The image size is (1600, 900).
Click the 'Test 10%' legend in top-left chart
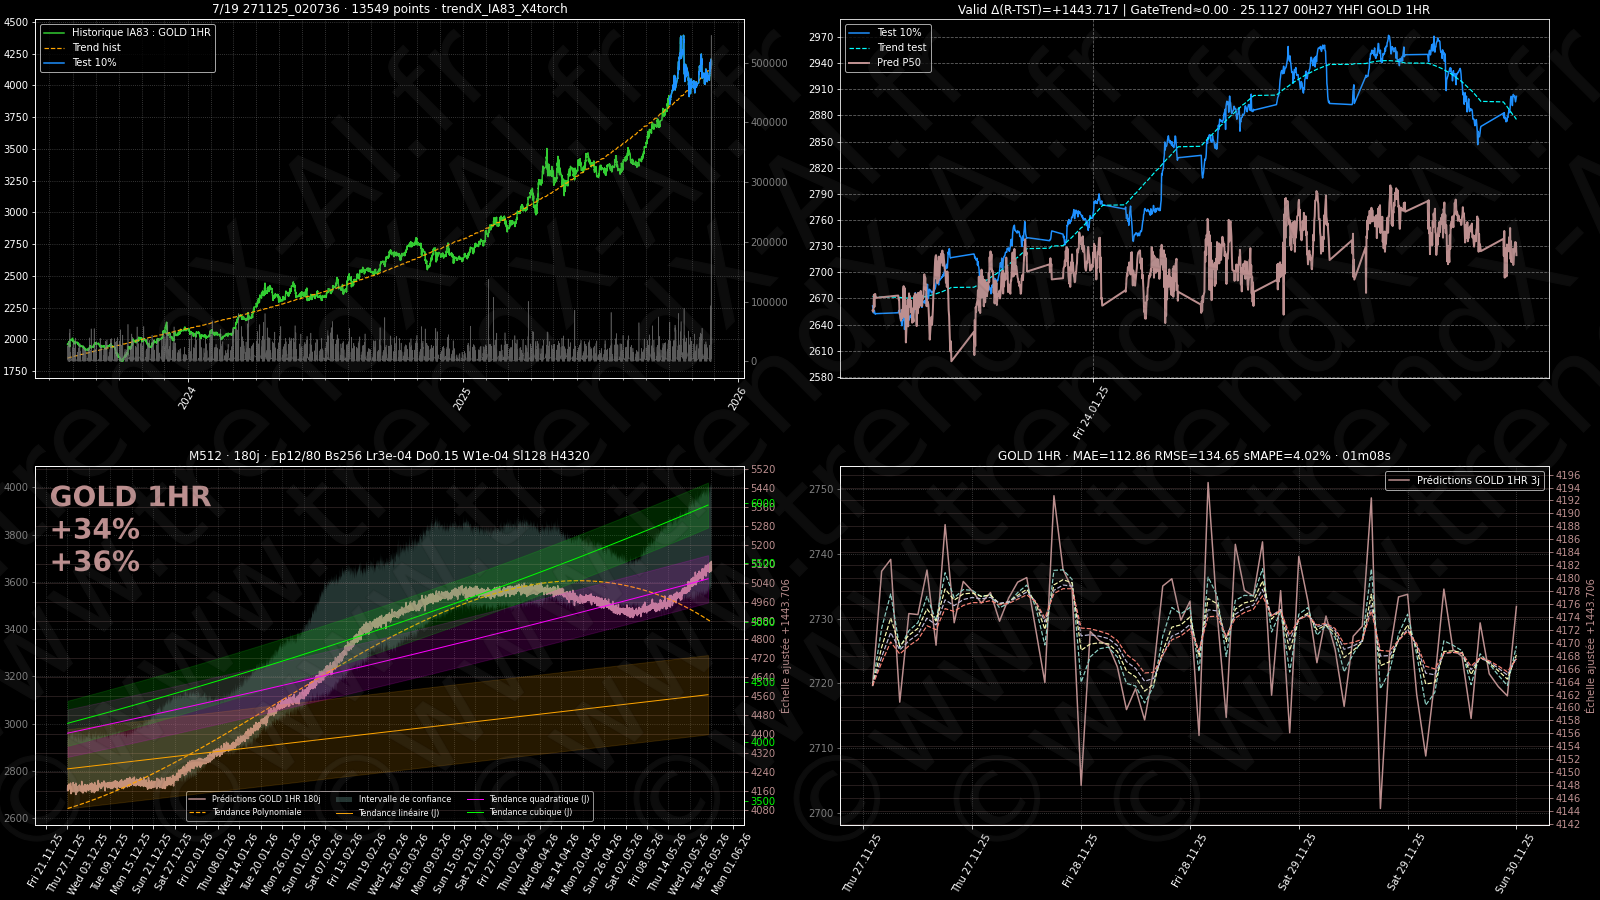[x=94, y=62]
